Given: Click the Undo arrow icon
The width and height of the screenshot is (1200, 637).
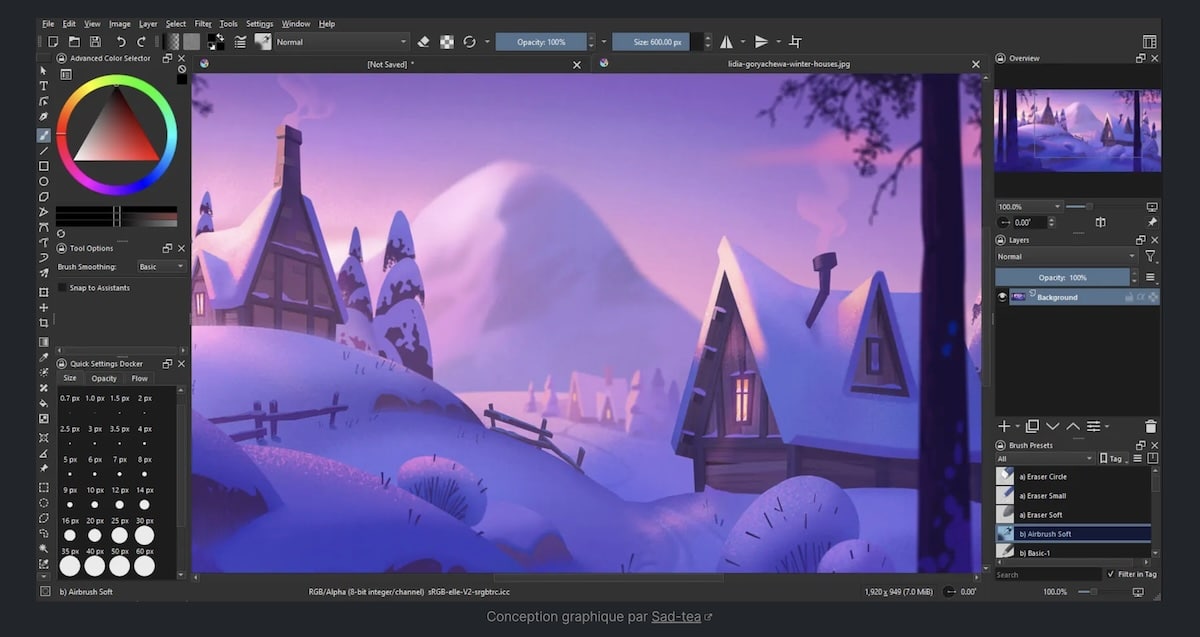Looking at the screenshot, I should point(121,42).
